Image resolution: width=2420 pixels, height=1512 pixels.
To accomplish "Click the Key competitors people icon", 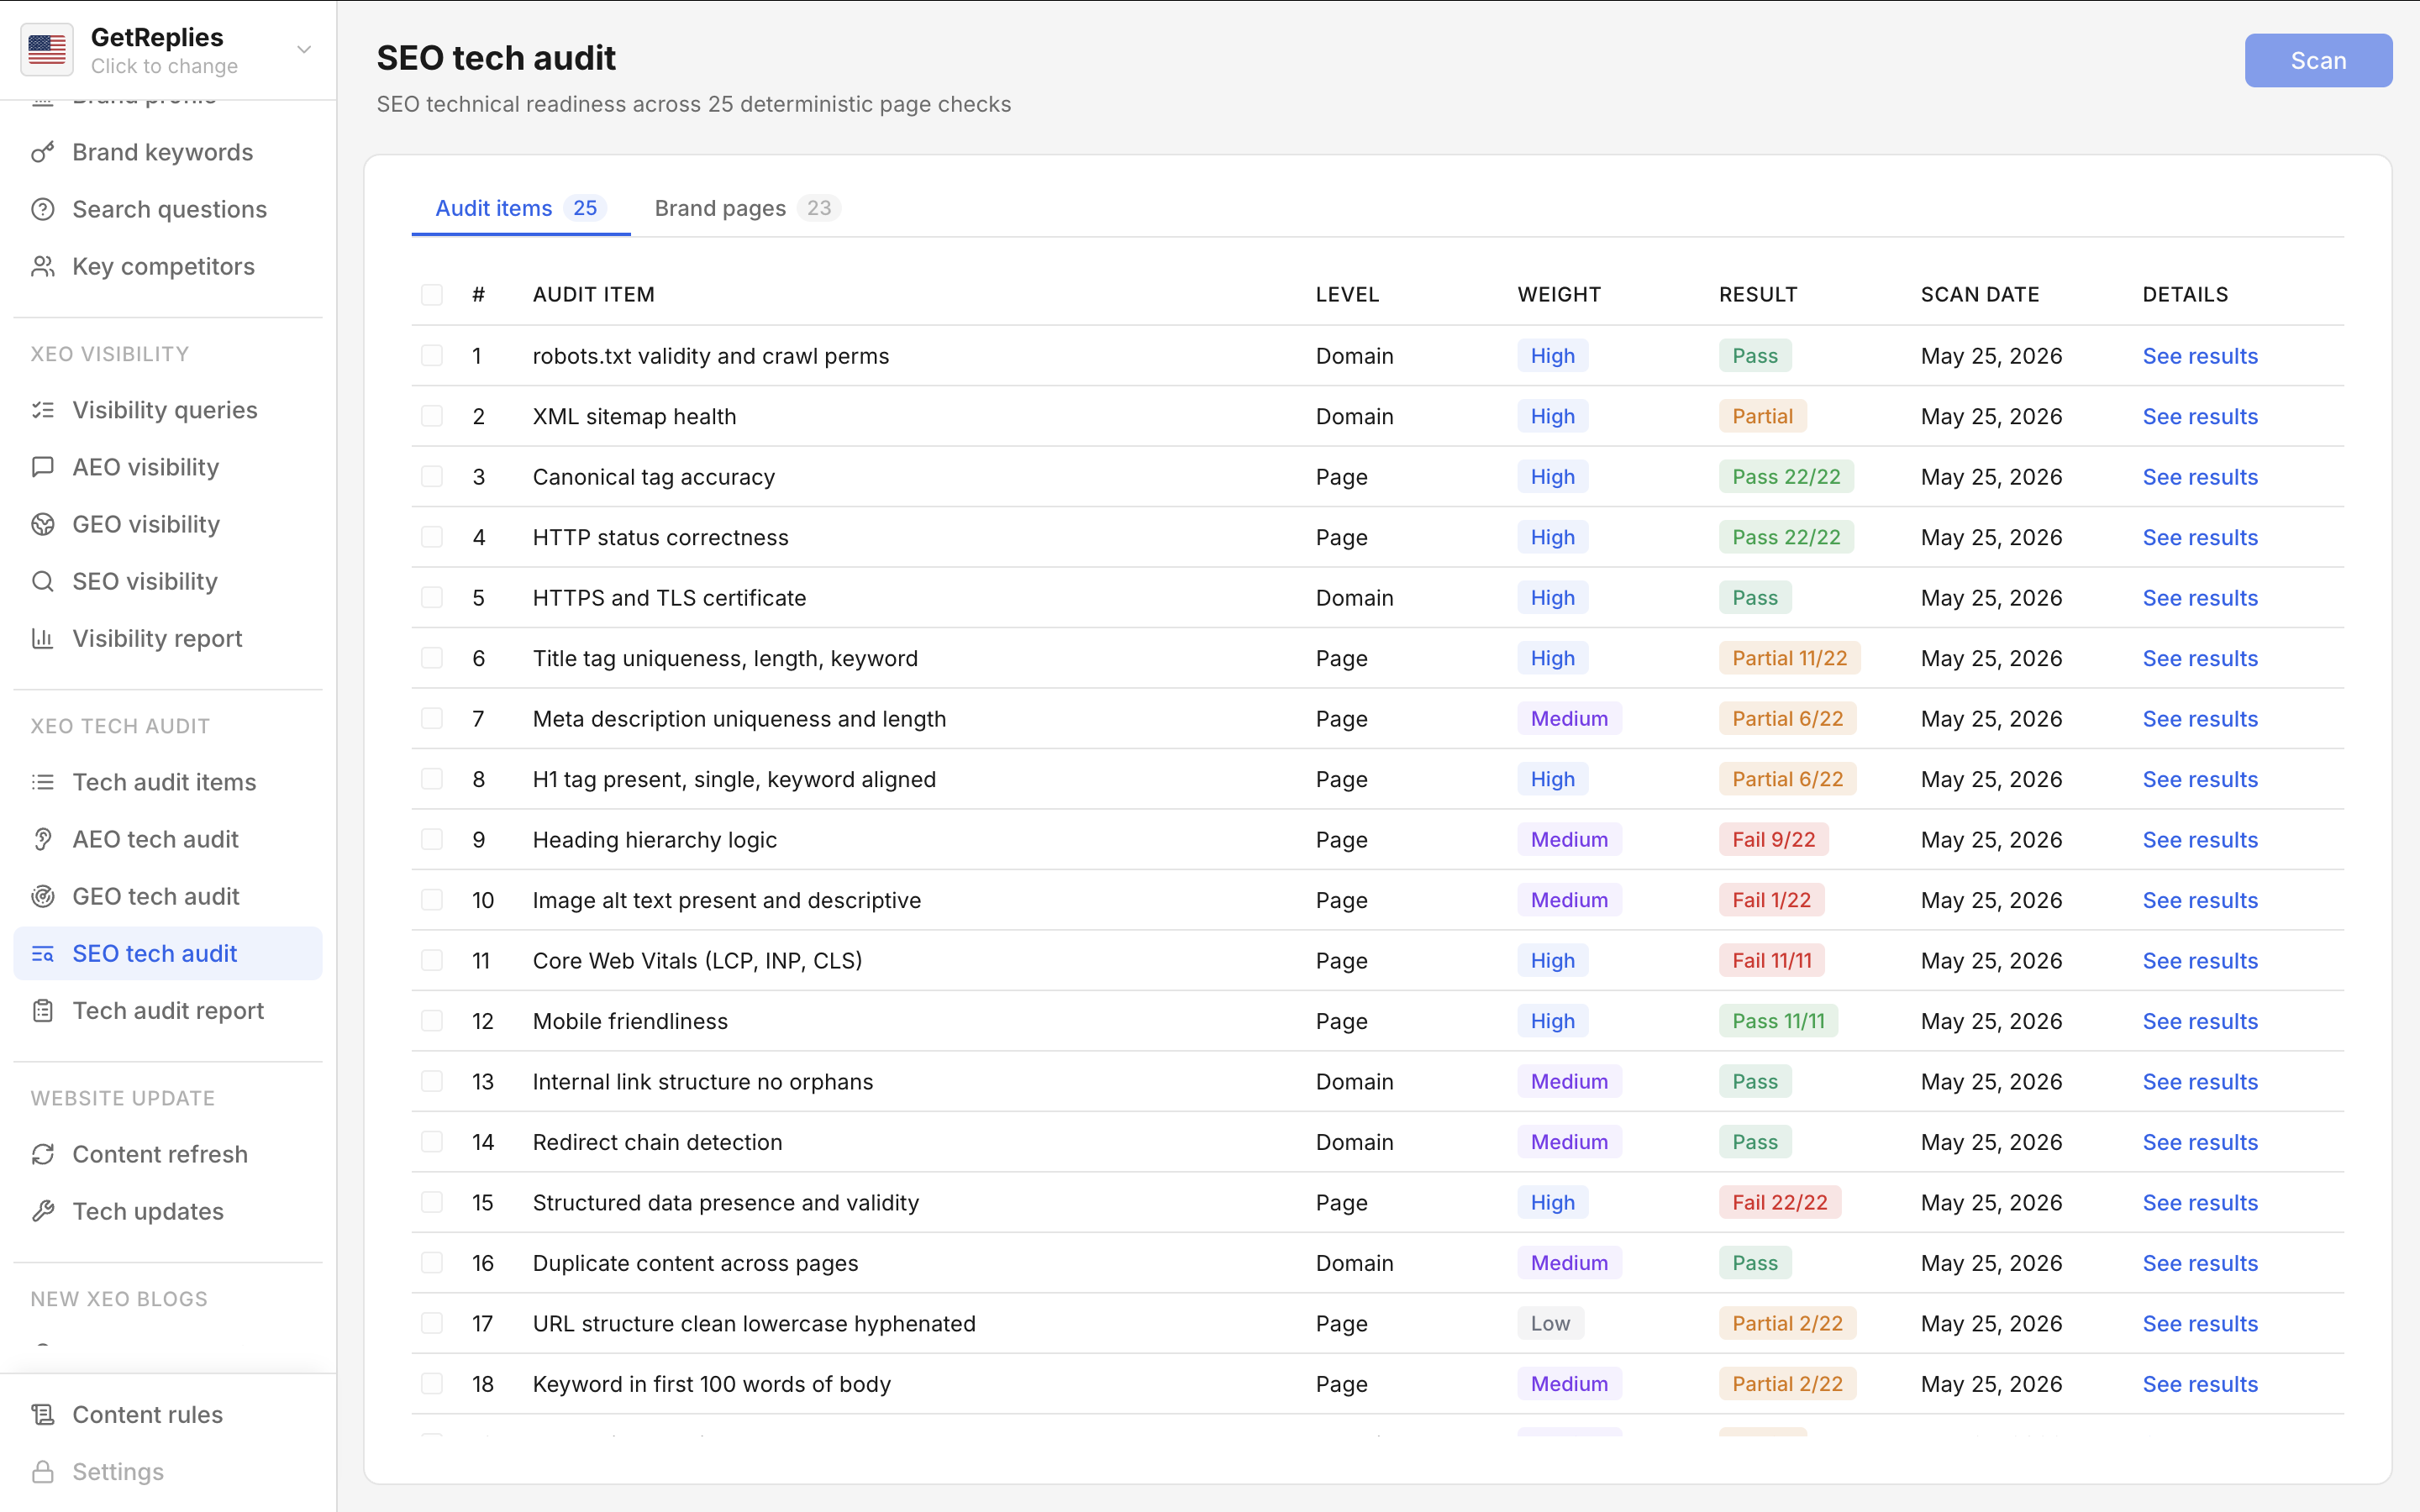I will click(x=42, y=266).
